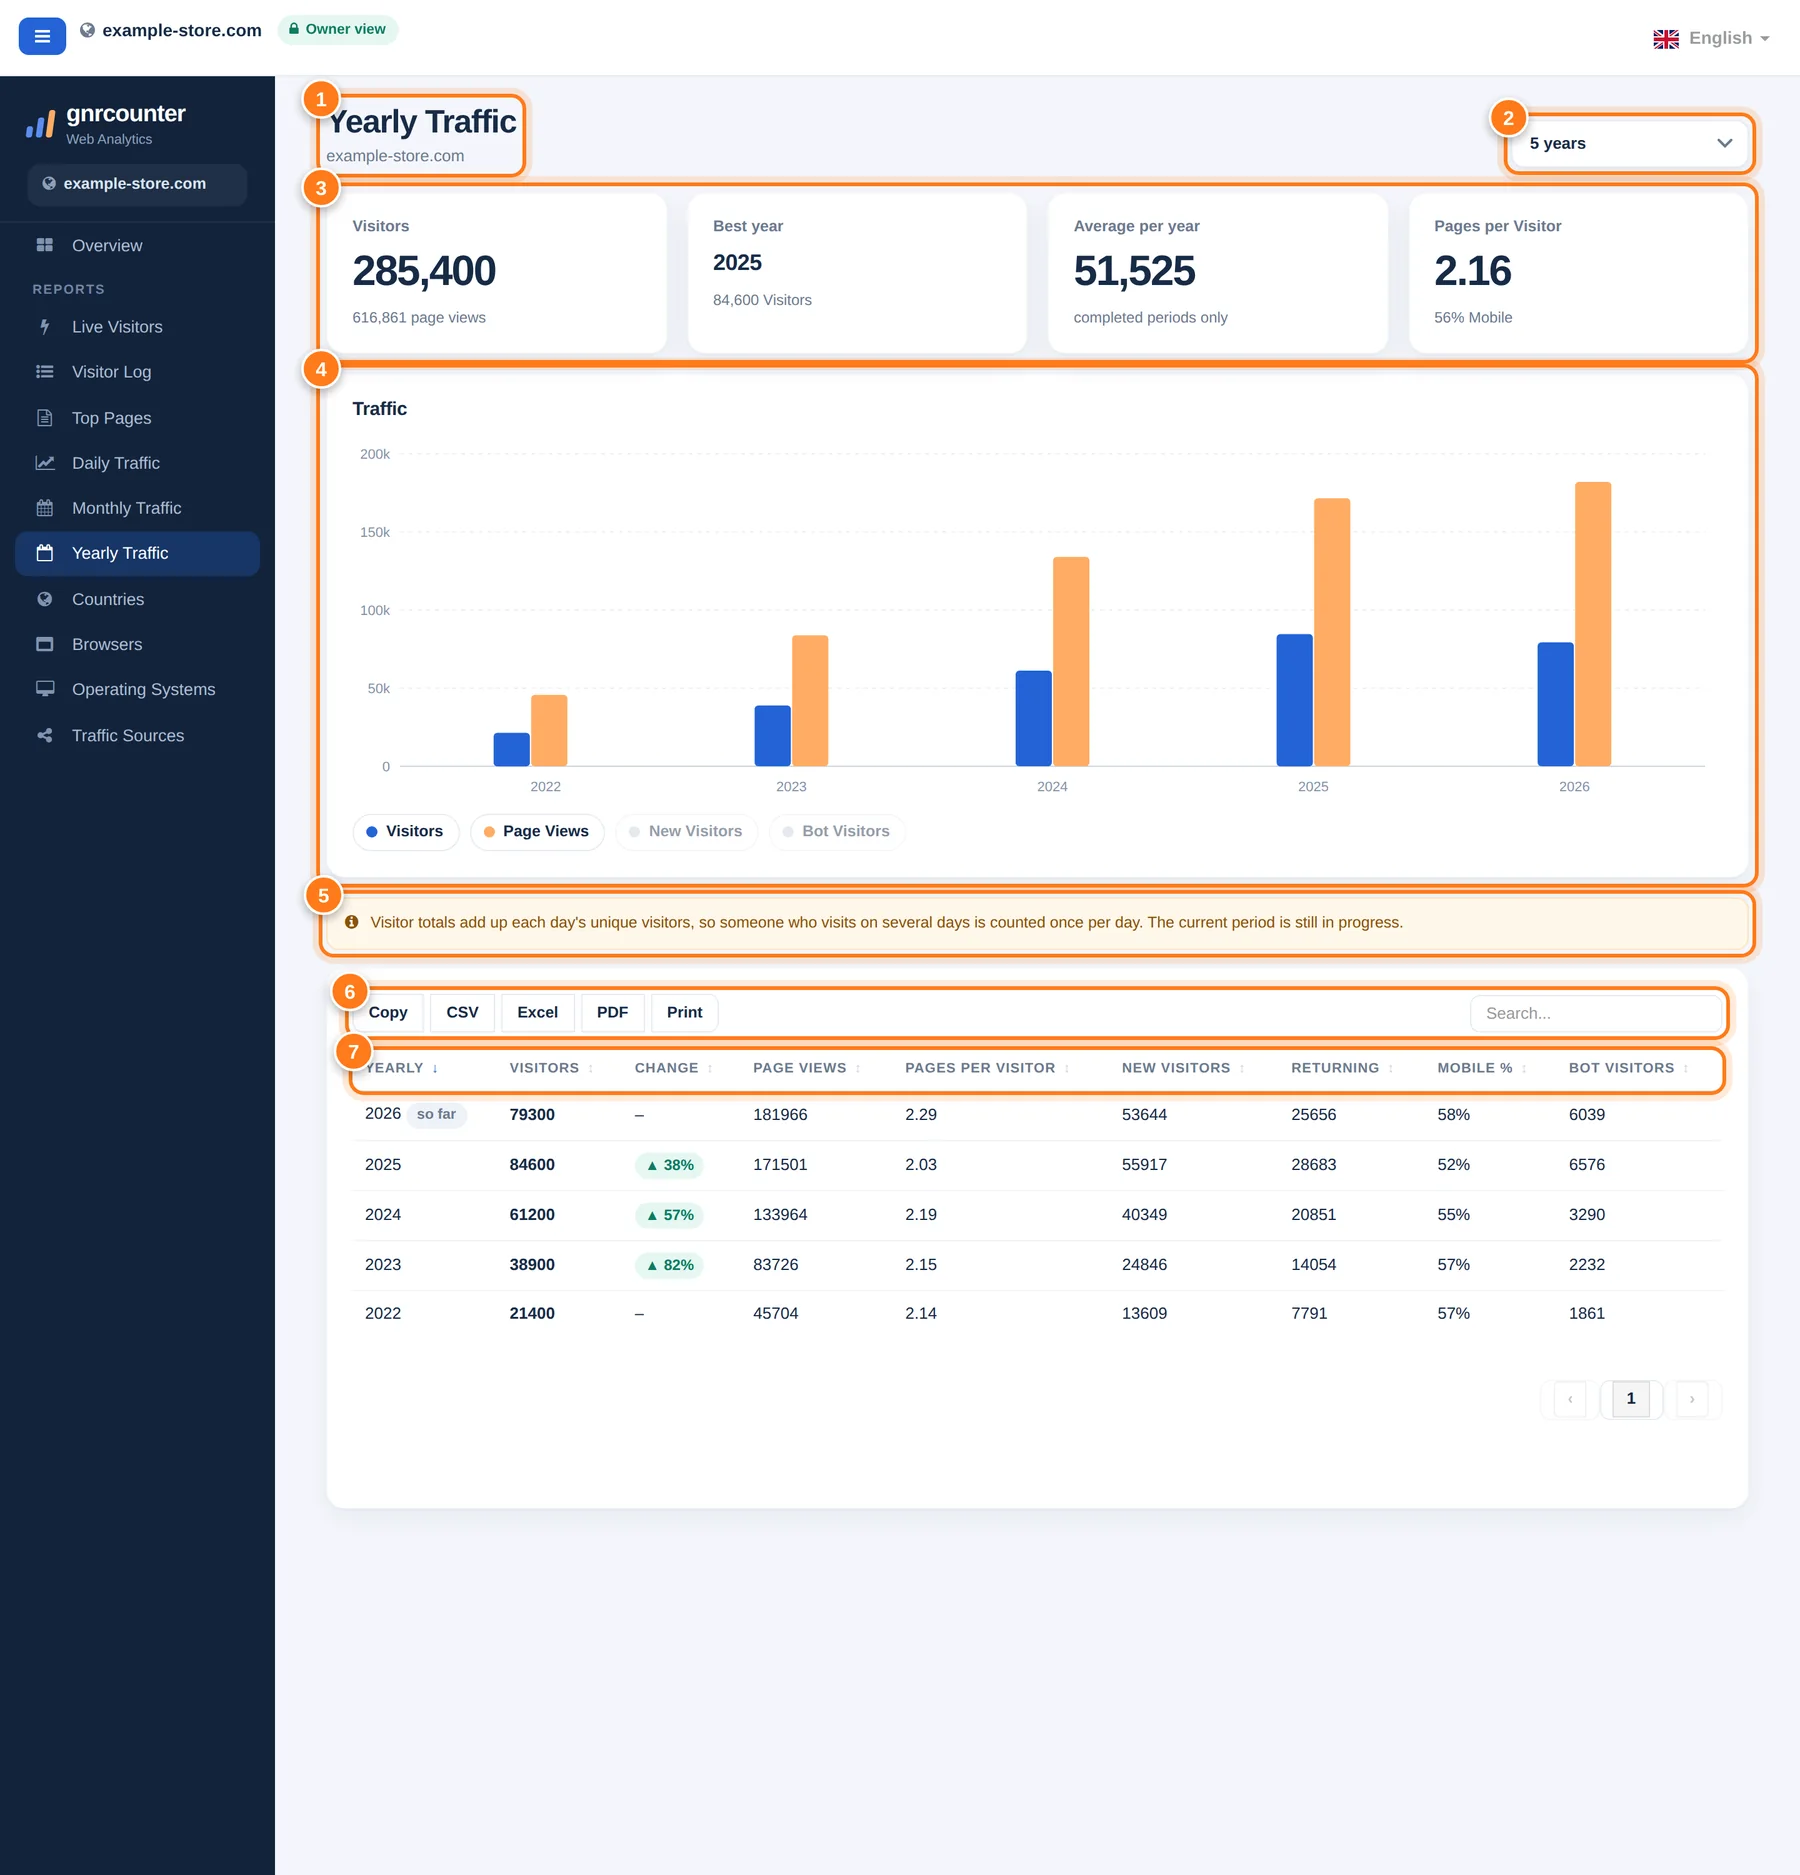Viewport: 1800px width, 1875px height.
Task: Click the PDF export button
Action: (612, 1013)
